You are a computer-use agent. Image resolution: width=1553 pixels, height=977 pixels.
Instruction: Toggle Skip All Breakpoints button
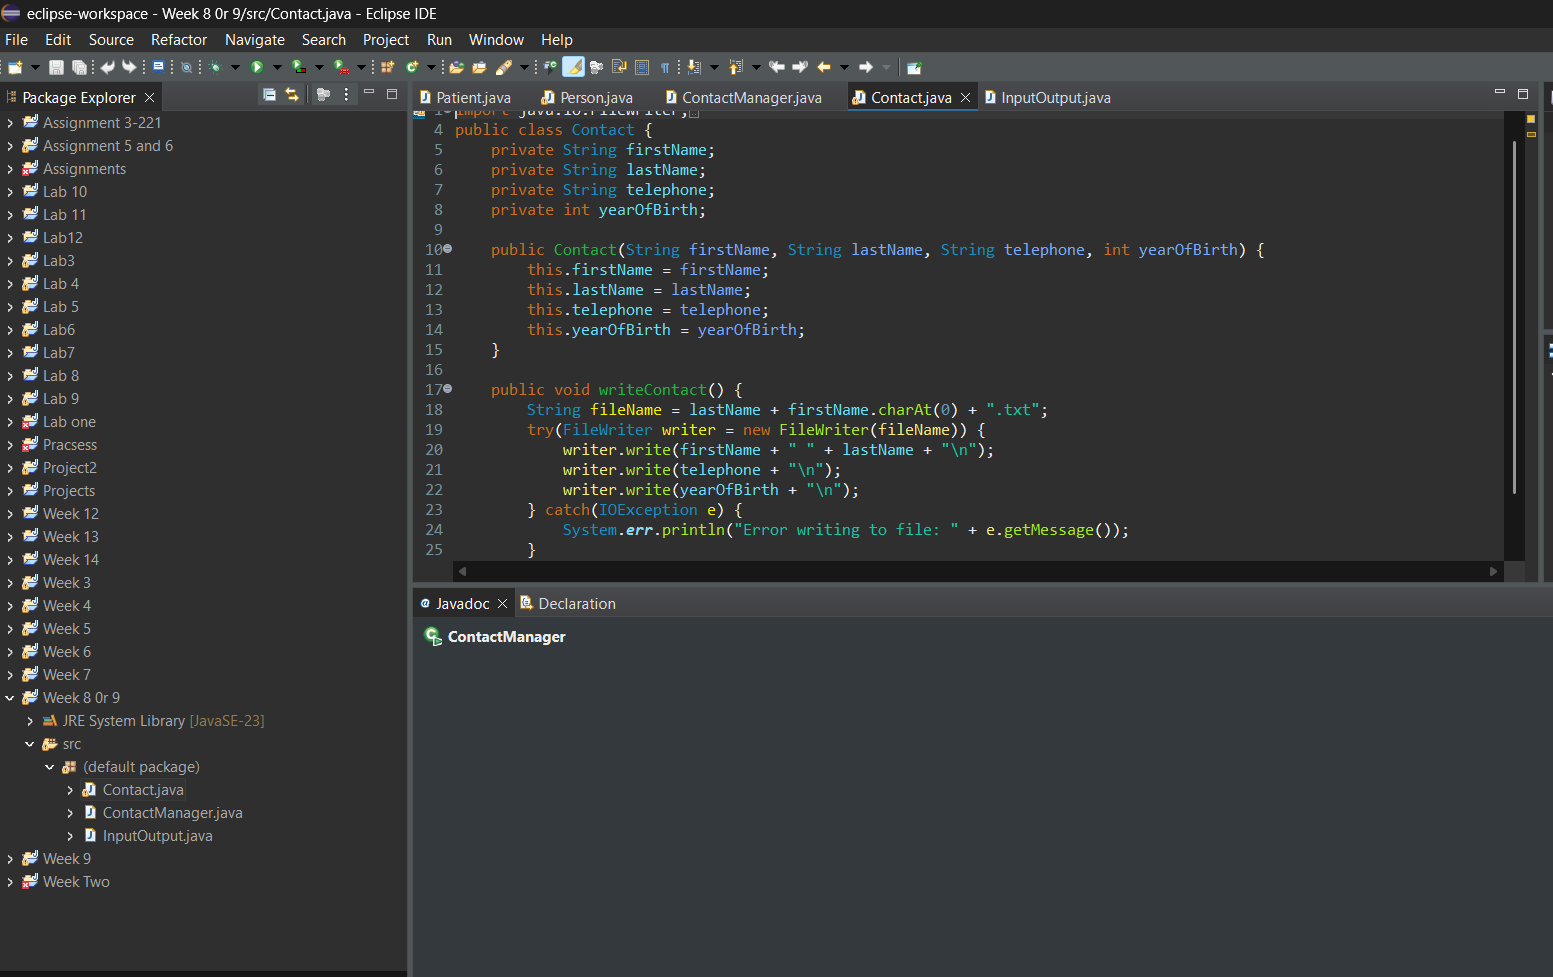186,67
